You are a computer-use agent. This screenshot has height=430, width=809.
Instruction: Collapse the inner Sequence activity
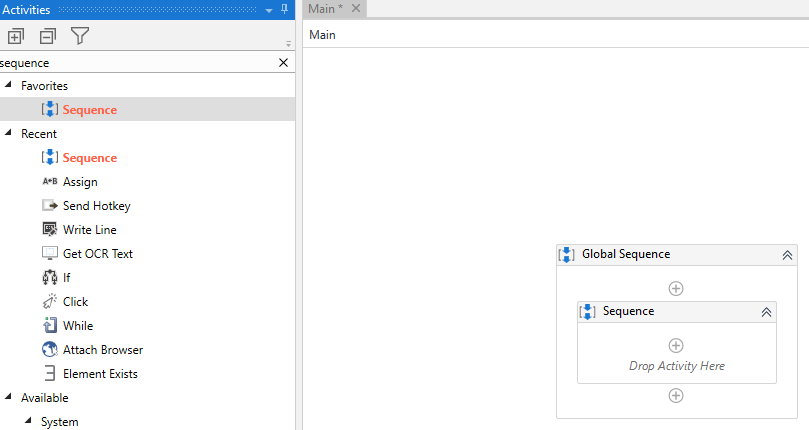[x=767, y=312]
